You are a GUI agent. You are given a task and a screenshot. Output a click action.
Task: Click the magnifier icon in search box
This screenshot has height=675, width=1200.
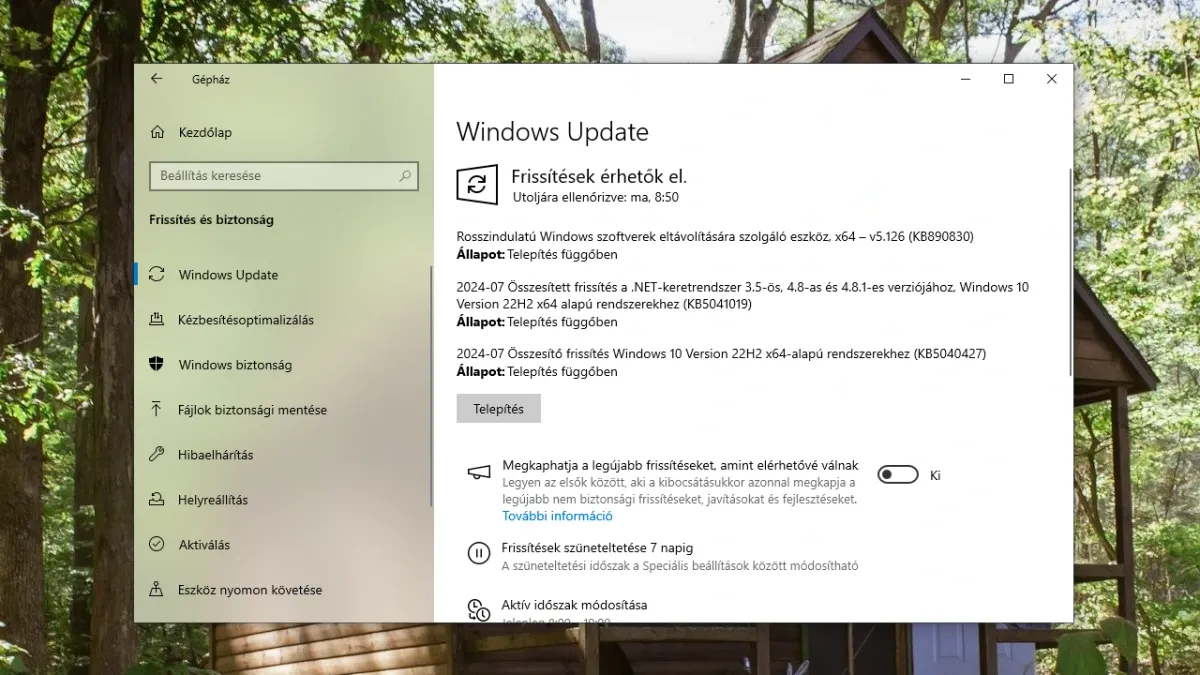pos(405,176)
